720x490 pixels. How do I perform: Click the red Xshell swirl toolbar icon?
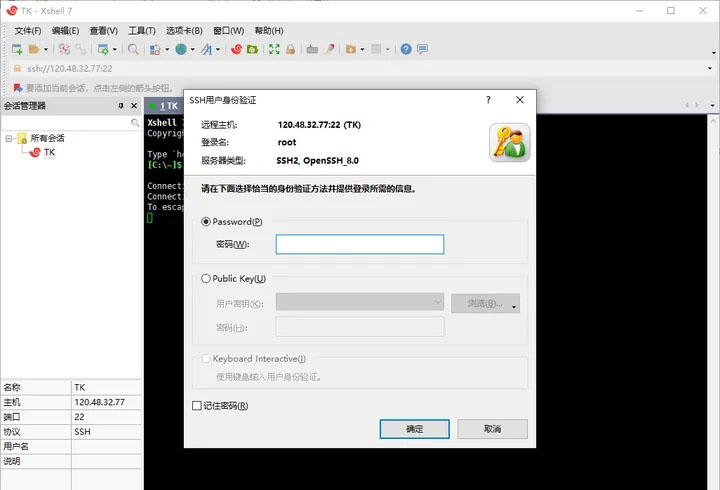pos(236,49)
